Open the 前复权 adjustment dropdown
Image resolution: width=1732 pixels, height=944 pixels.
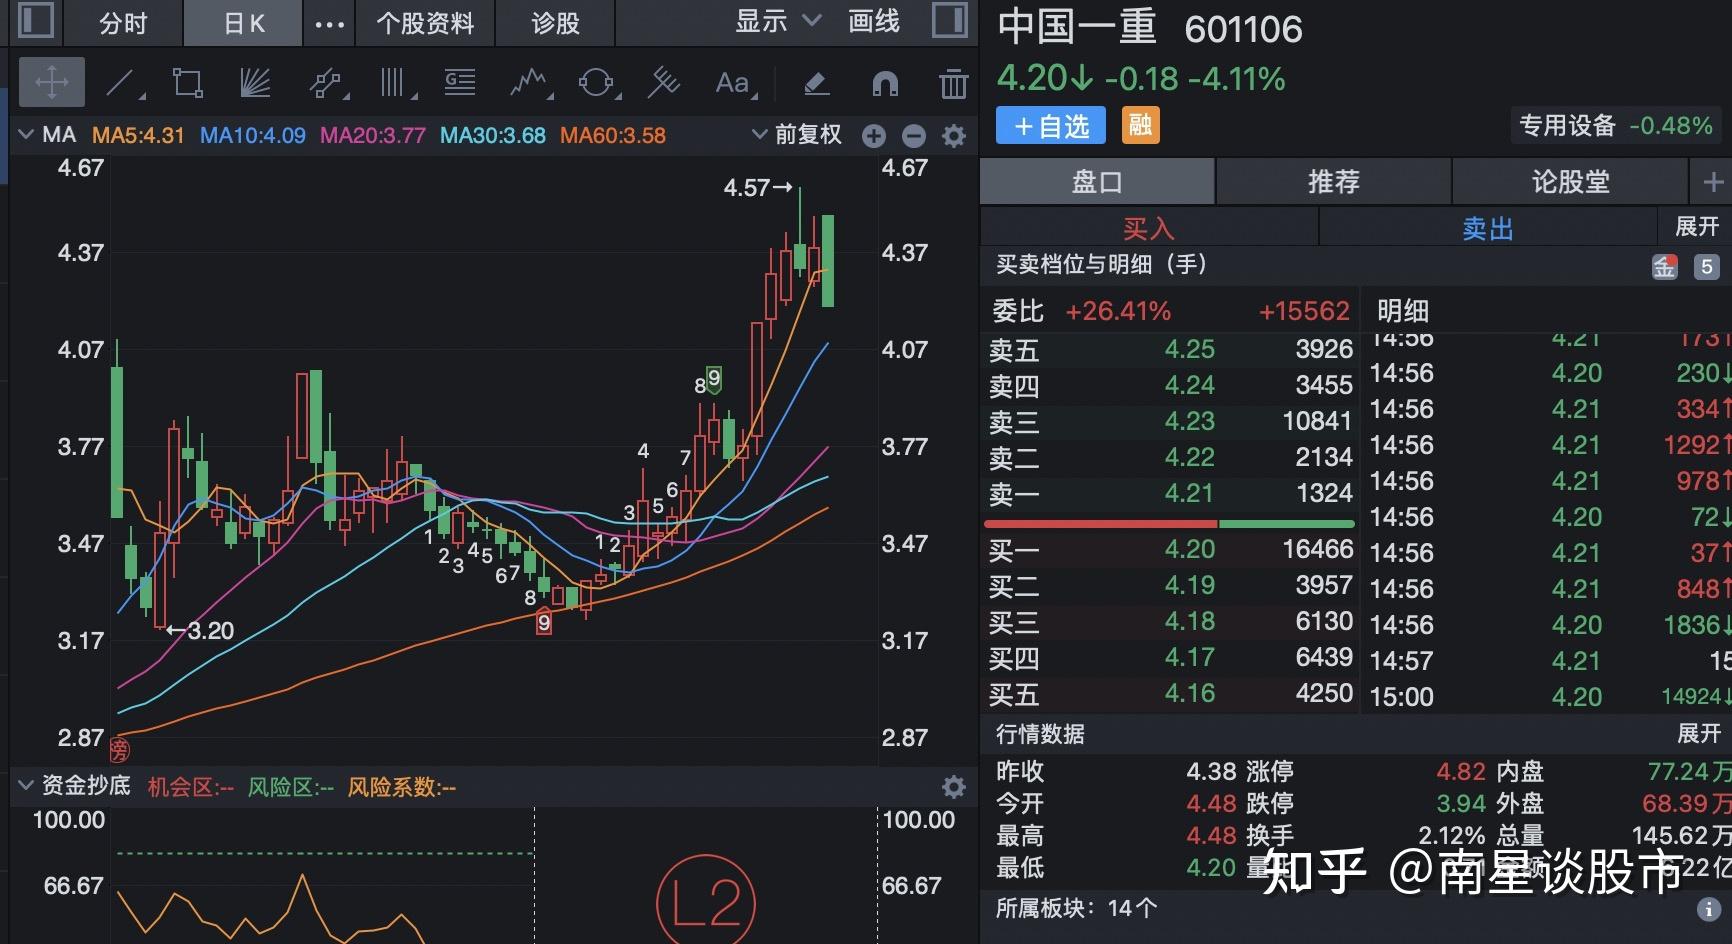coord(800,133)
